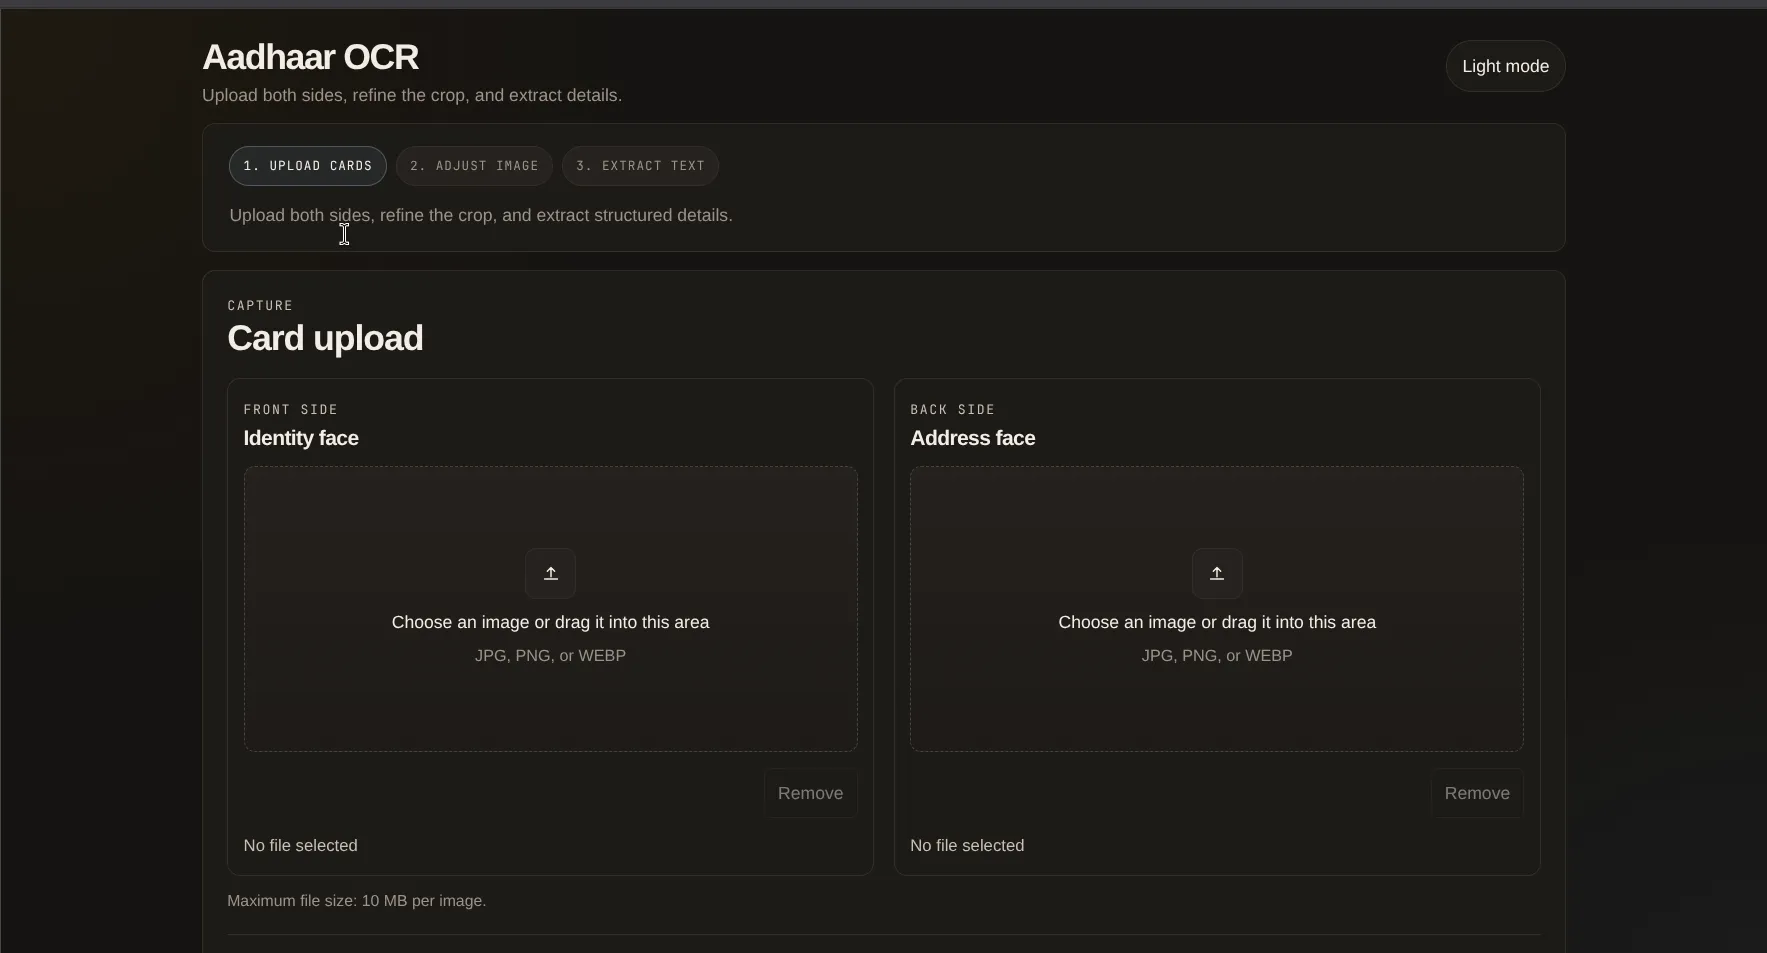Click the upload arrow icon under Address face
Screen dimensions: 1767x953
(1217, 573)
